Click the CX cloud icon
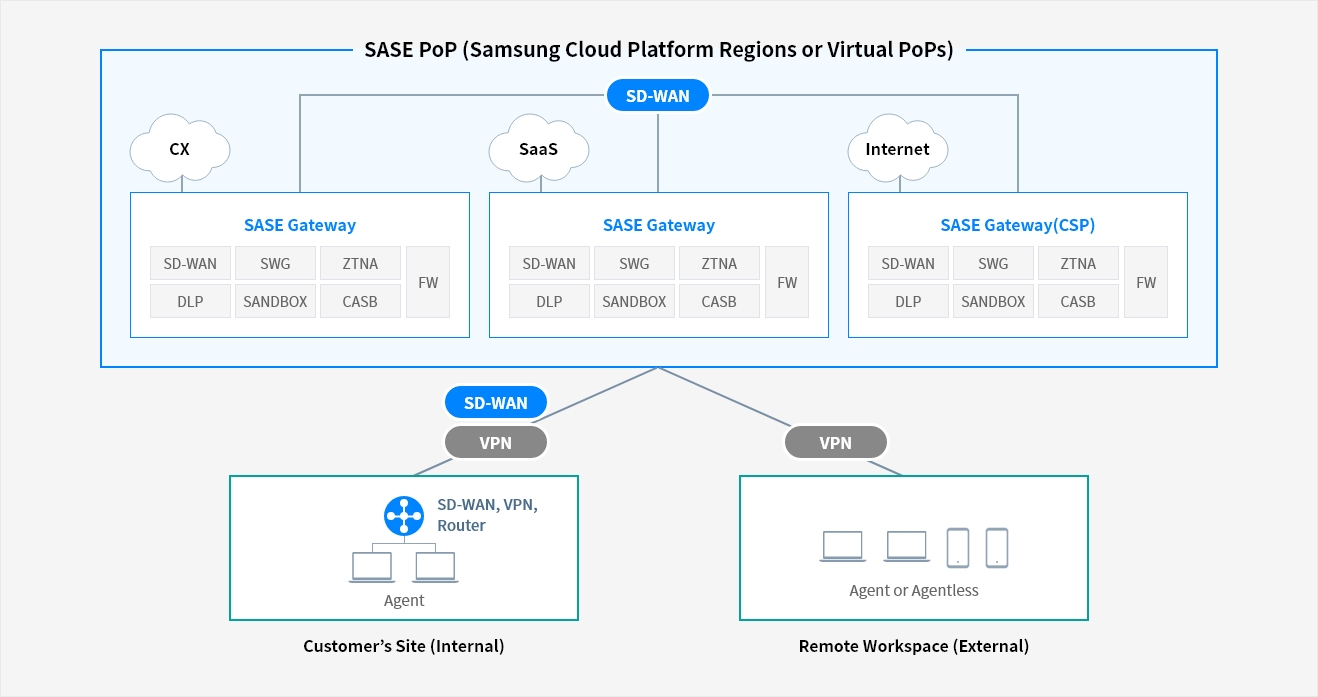The height and width of the screenshot is (697, 1318). [180, 149]
